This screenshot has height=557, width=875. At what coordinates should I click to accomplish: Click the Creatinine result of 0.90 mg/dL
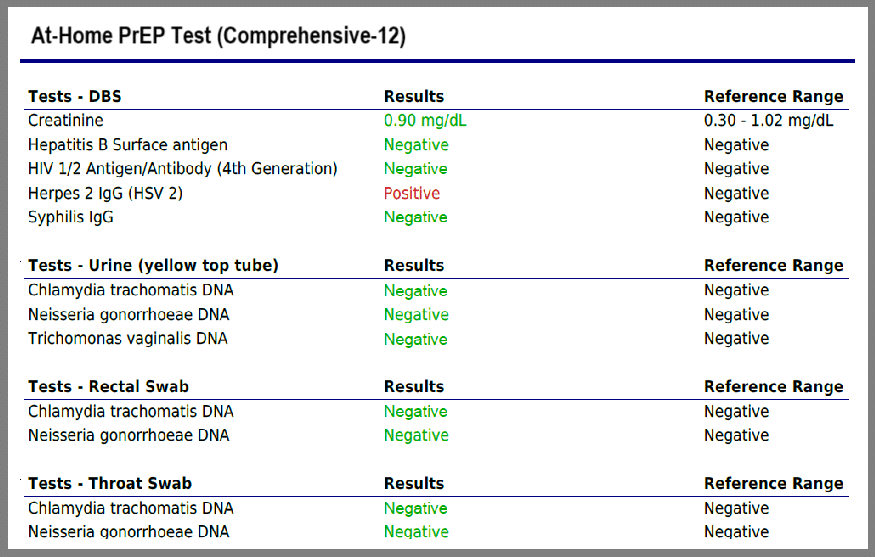coord(425,121)
